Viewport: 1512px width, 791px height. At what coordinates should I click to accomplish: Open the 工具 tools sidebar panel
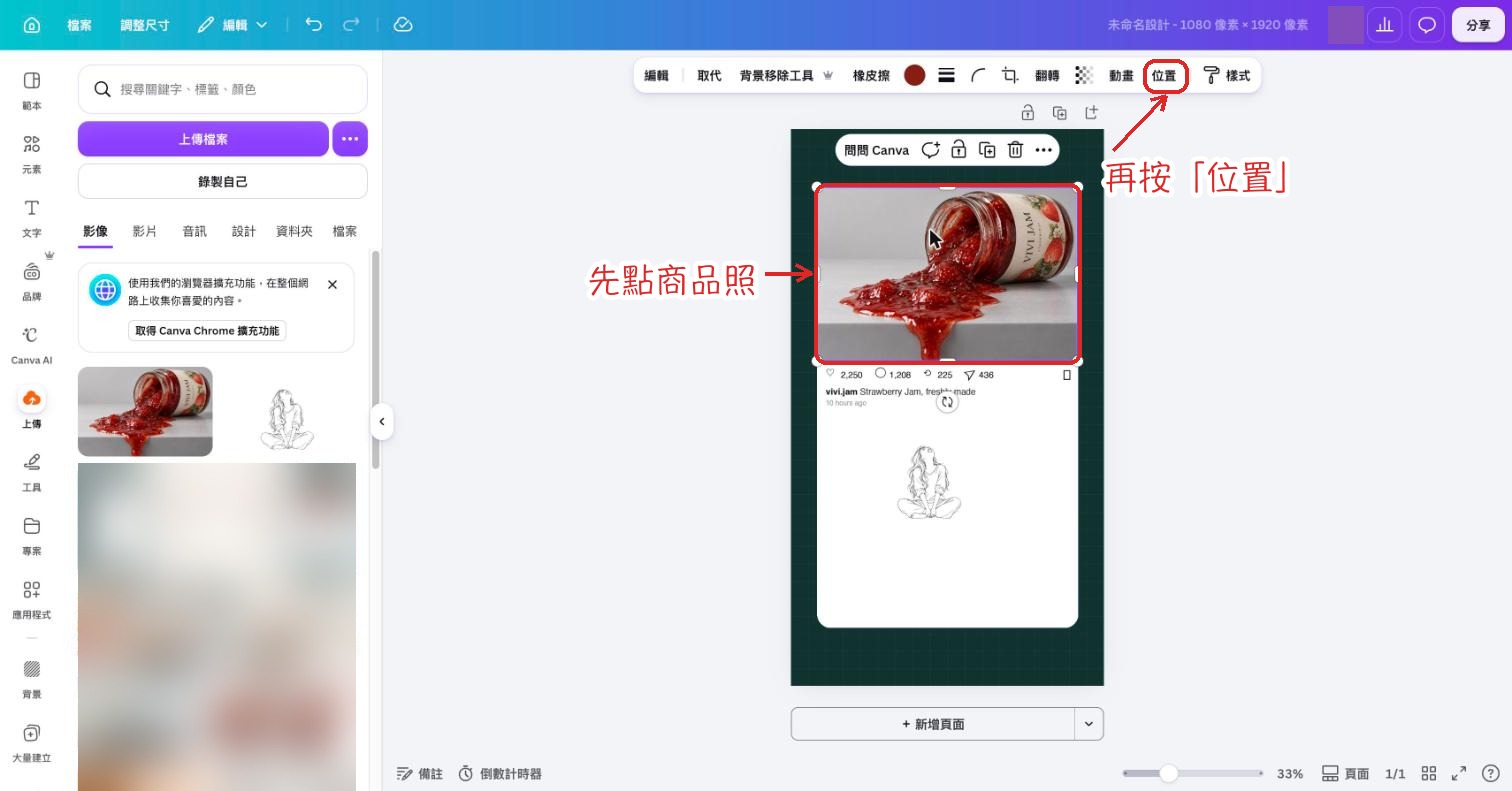(32, 472)
